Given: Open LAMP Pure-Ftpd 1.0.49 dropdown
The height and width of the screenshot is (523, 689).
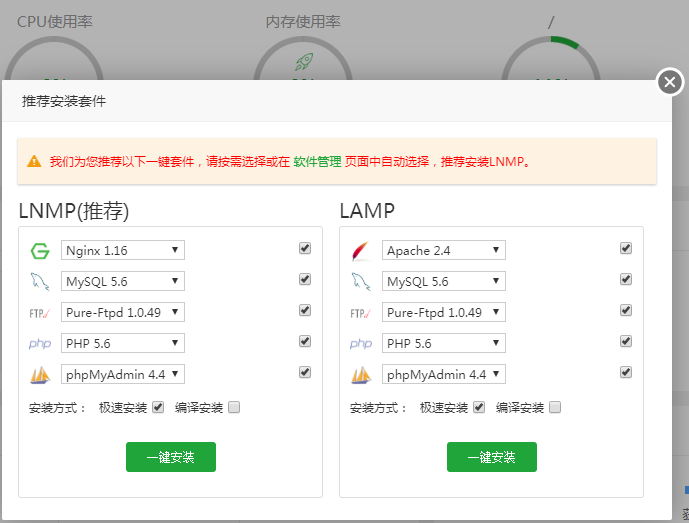Looking at the screenshot, I should coord(444,312).
